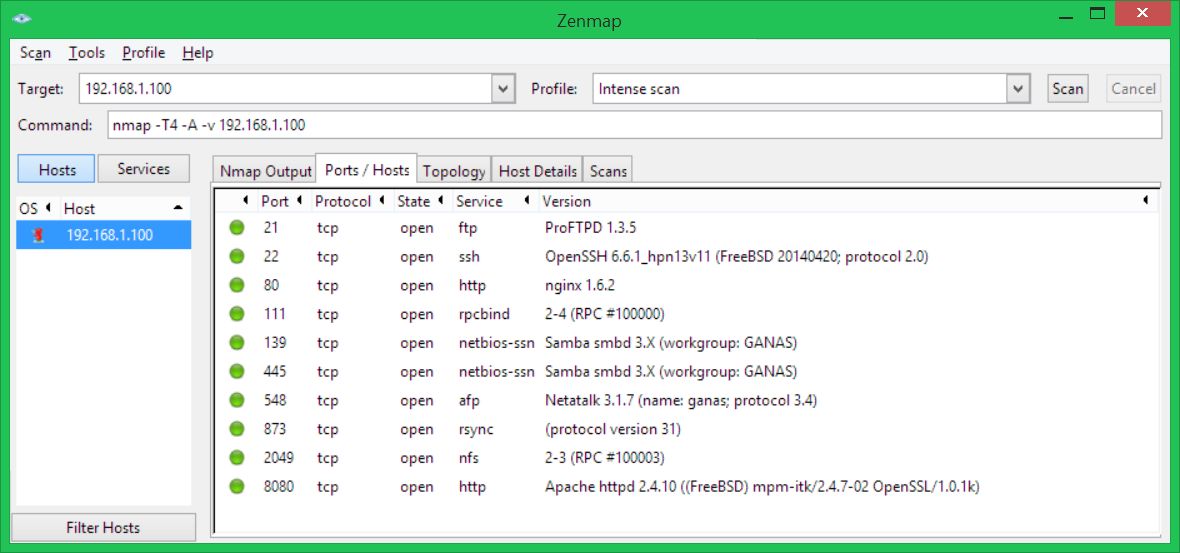Open the Scan menu

point(35,53)
